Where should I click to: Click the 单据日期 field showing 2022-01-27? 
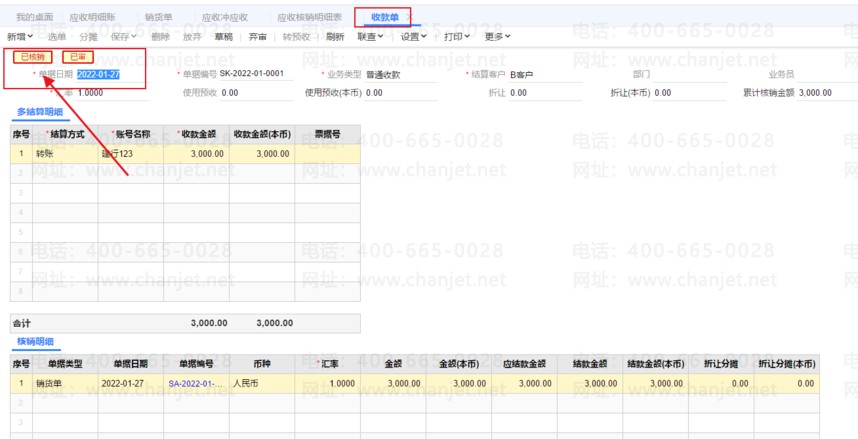pos(99,74)
